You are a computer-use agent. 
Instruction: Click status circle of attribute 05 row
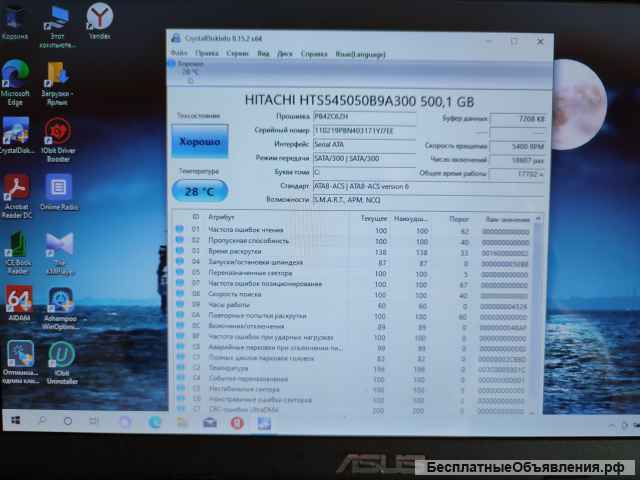[180, 272]
